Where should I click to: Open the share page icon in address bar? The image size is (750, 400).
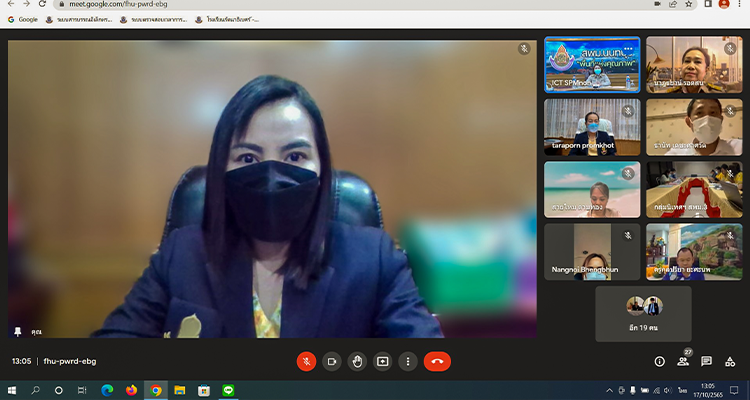673,4
